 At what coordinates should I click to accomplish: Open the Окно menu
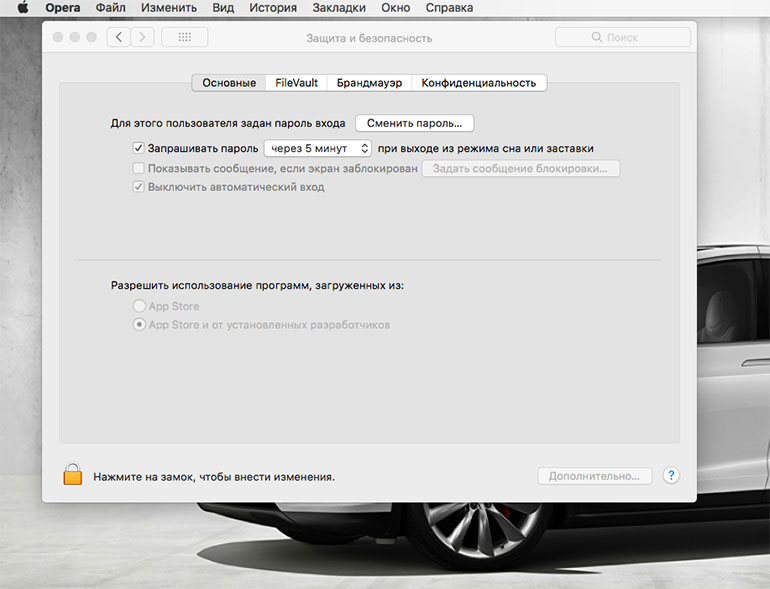(x=395, y=8)
